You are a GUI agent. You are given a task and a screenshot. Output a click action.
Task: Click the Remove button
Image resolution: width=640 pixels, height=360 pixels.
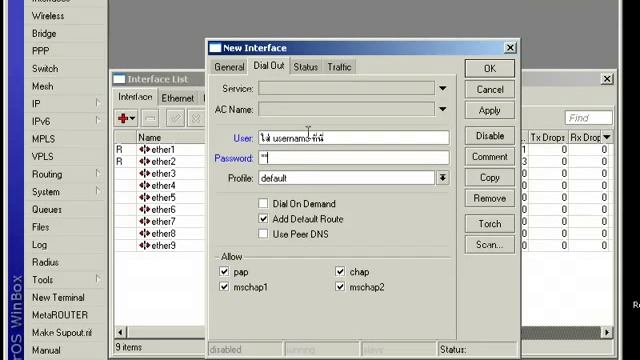490,198
